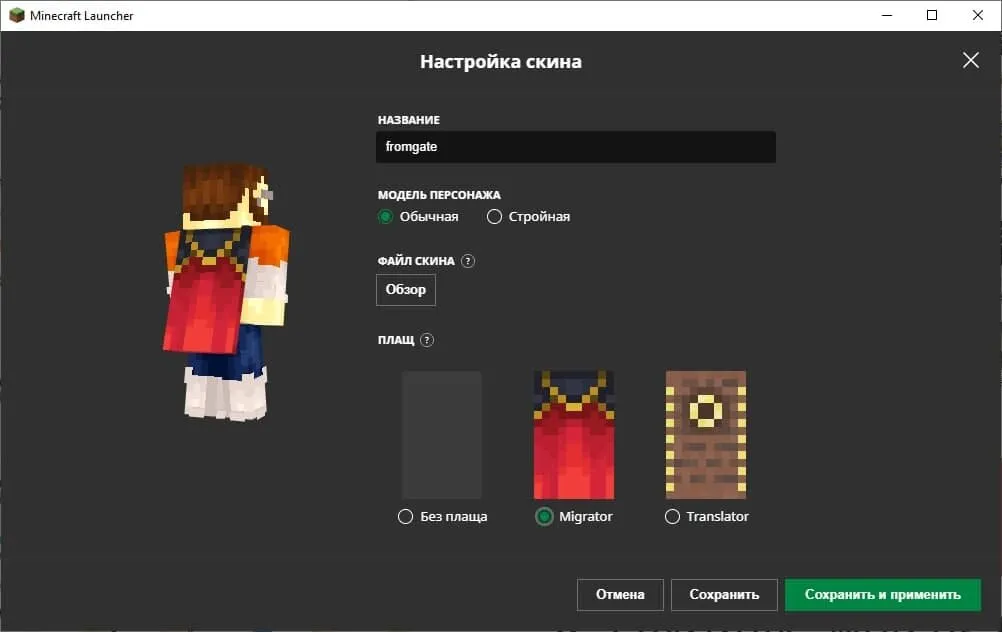Screen dimensions: 1002x632
Task: Click the brown Translator cape thumbnail
Action: (705, 435)
